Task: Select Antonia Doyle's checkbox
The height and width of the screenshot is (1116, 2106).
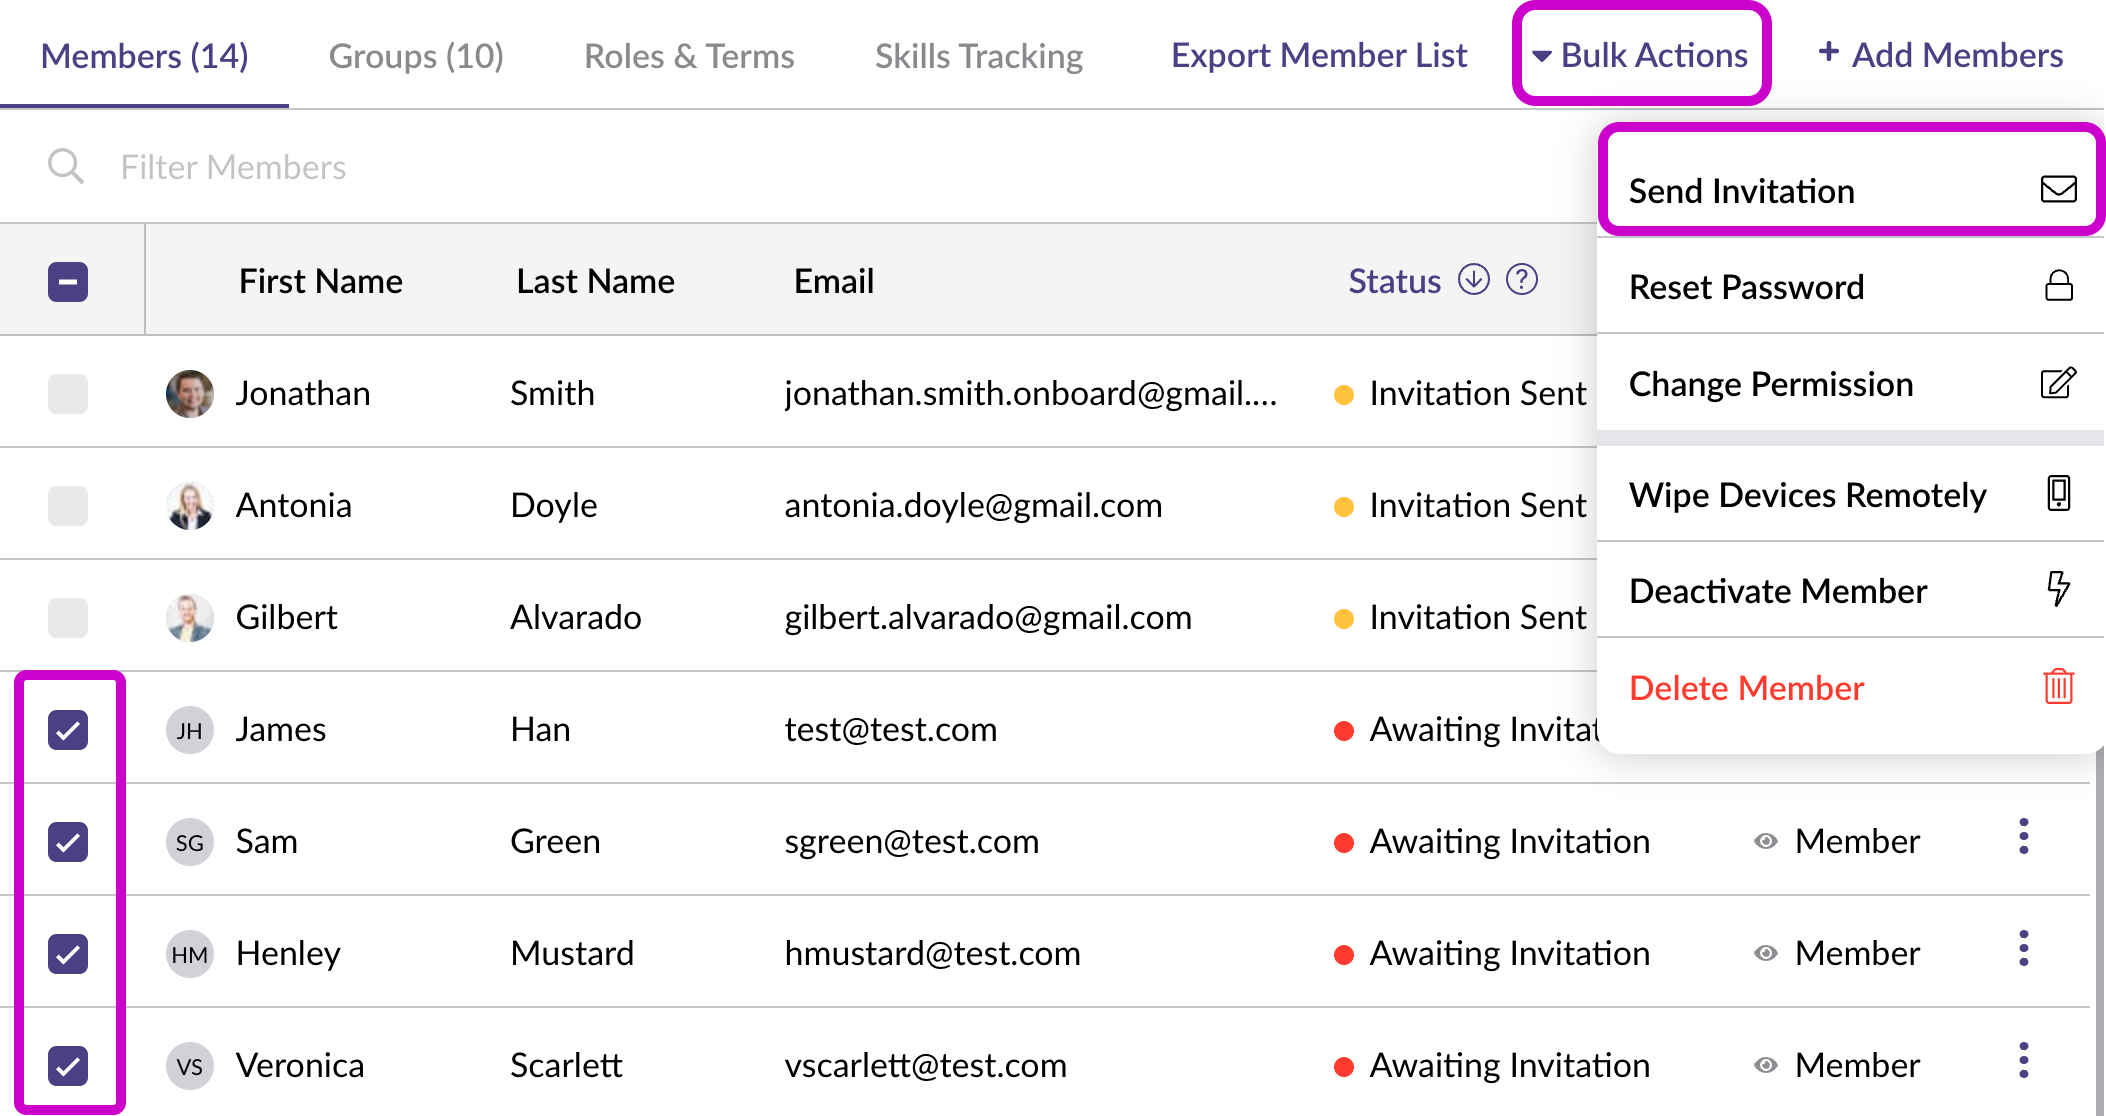Action: point(68,506)
